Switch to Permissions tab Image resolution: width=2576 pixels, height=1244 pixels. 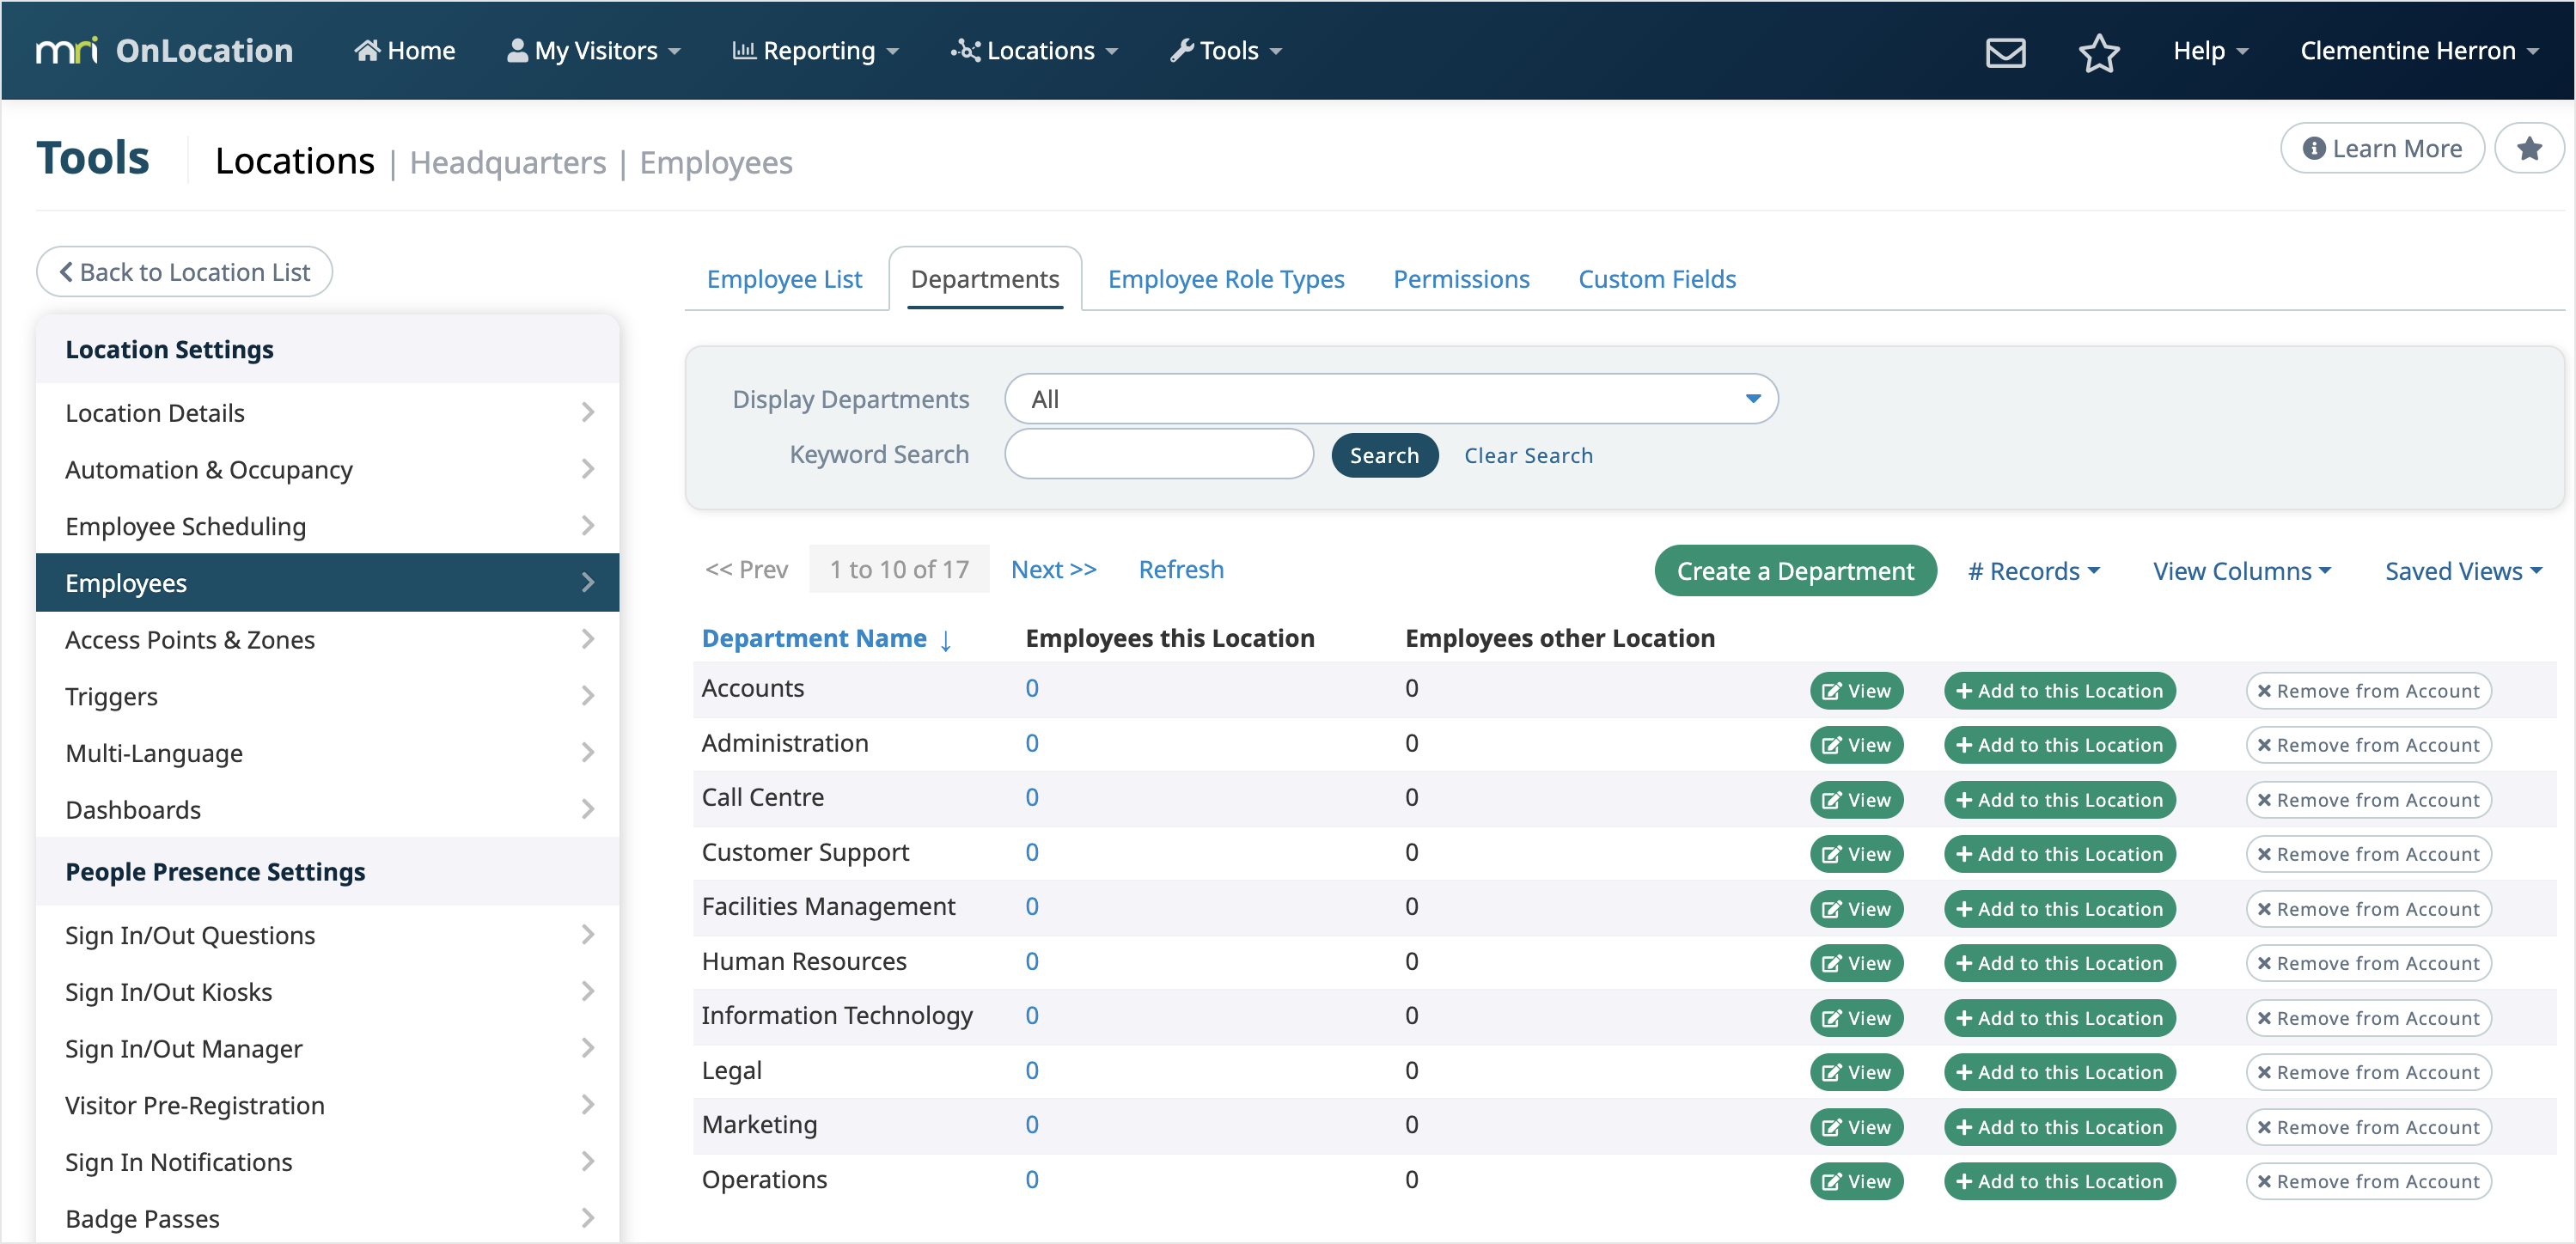pyautogui.click(x=1461, y=279)
